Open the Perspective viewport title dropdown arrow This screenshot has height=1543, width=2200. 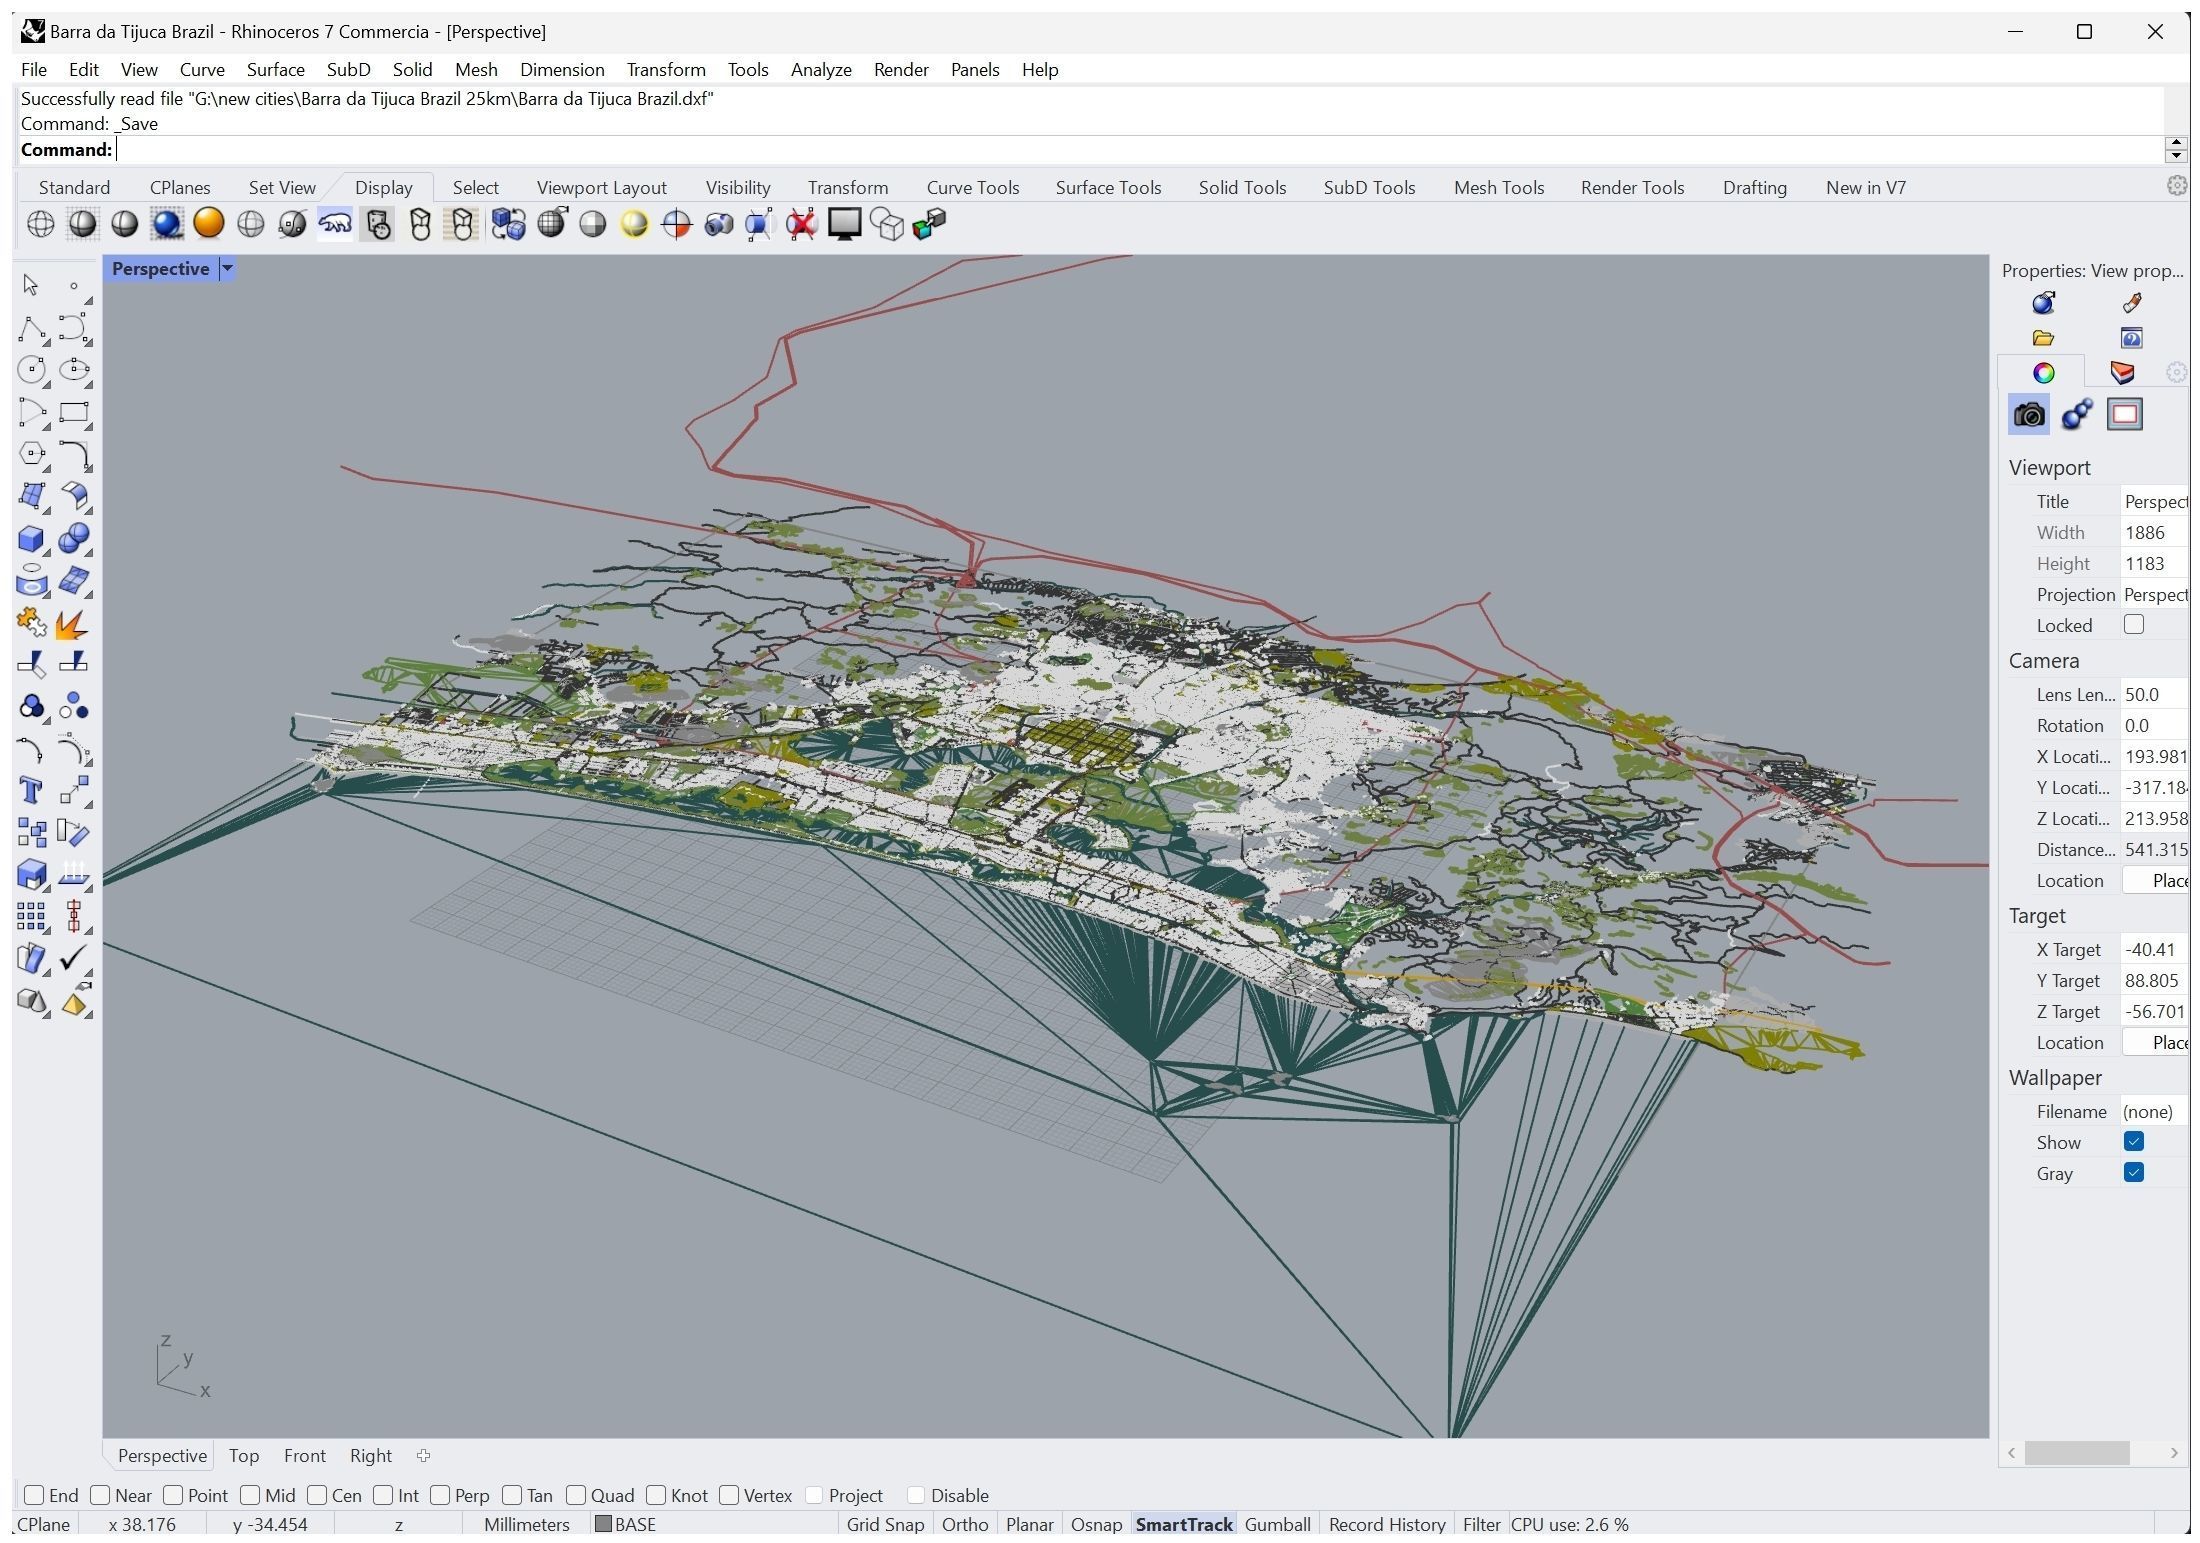tap(227, 268)
